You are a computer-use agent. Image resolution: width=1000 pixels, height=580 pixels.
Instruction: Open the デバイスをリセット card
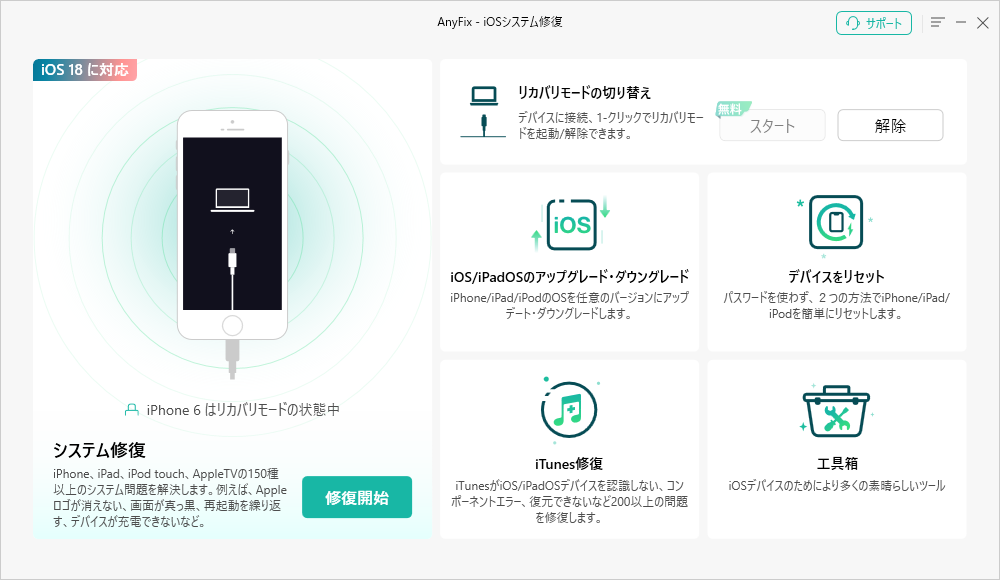click(x=836, y=261)
